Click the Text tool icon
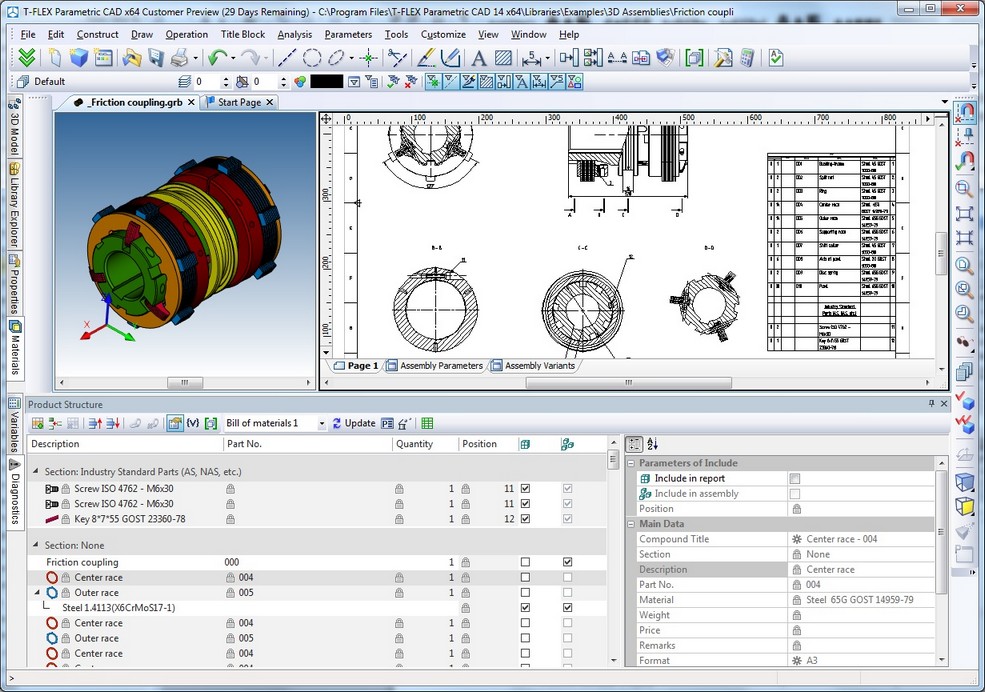985x692 pixels. (479, 58)
